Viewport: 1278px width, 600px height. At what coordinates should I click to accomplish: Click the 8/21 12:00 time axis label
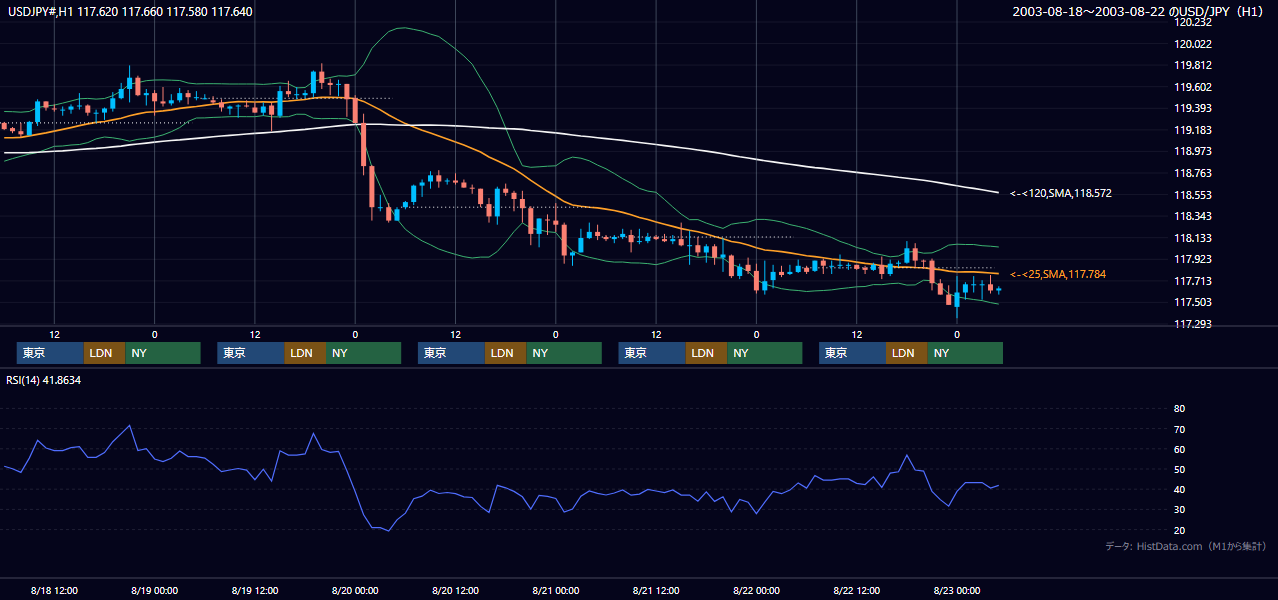(x=656, y=590)
